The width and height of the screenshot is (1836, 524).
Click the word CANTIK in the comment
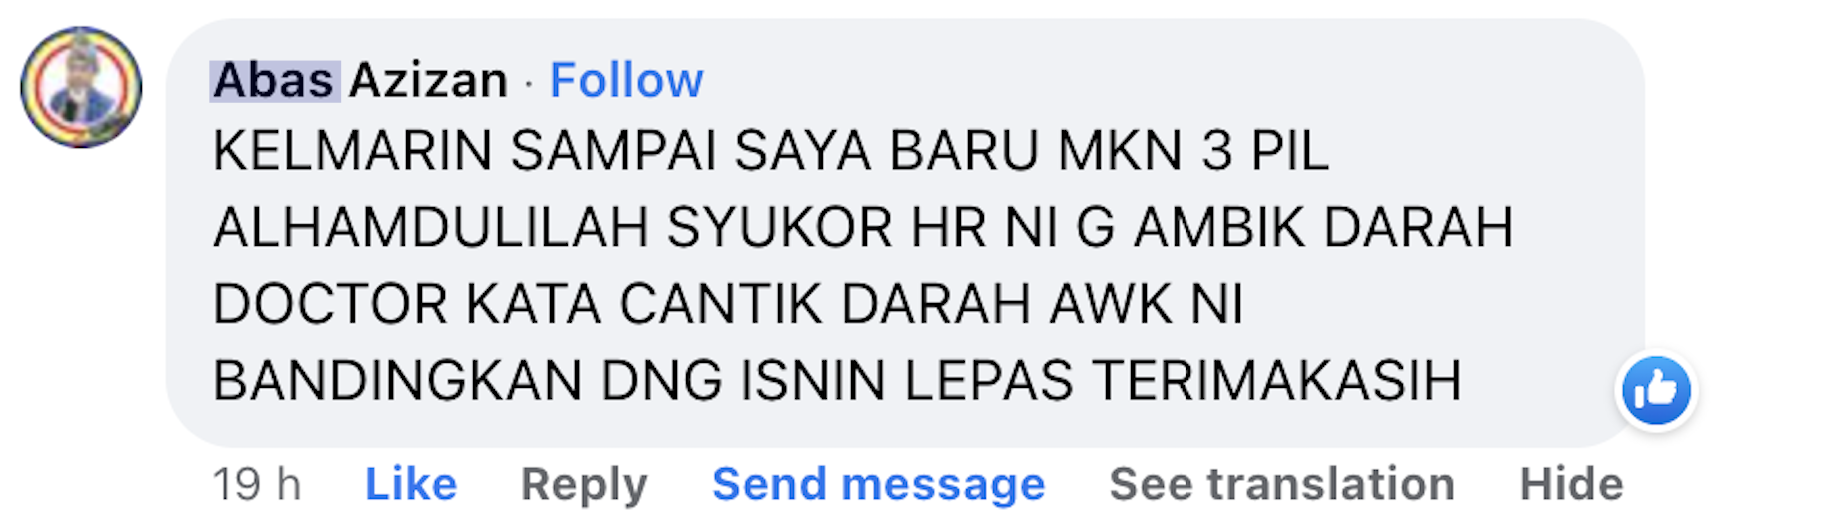(x=722, y=304)
